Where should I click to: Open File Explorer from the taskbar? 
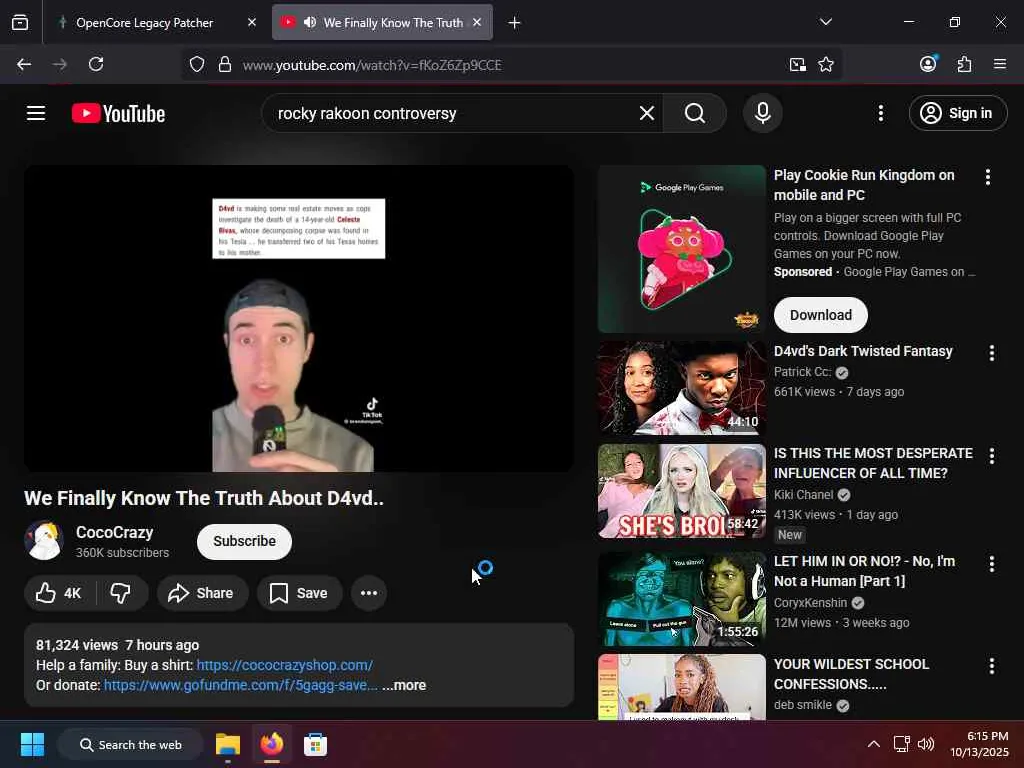pyautogui.click(x=228, y=744)
